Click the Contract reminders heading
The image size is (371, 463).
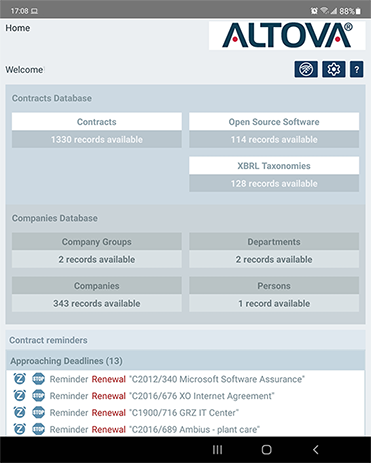tap(48, 340)
